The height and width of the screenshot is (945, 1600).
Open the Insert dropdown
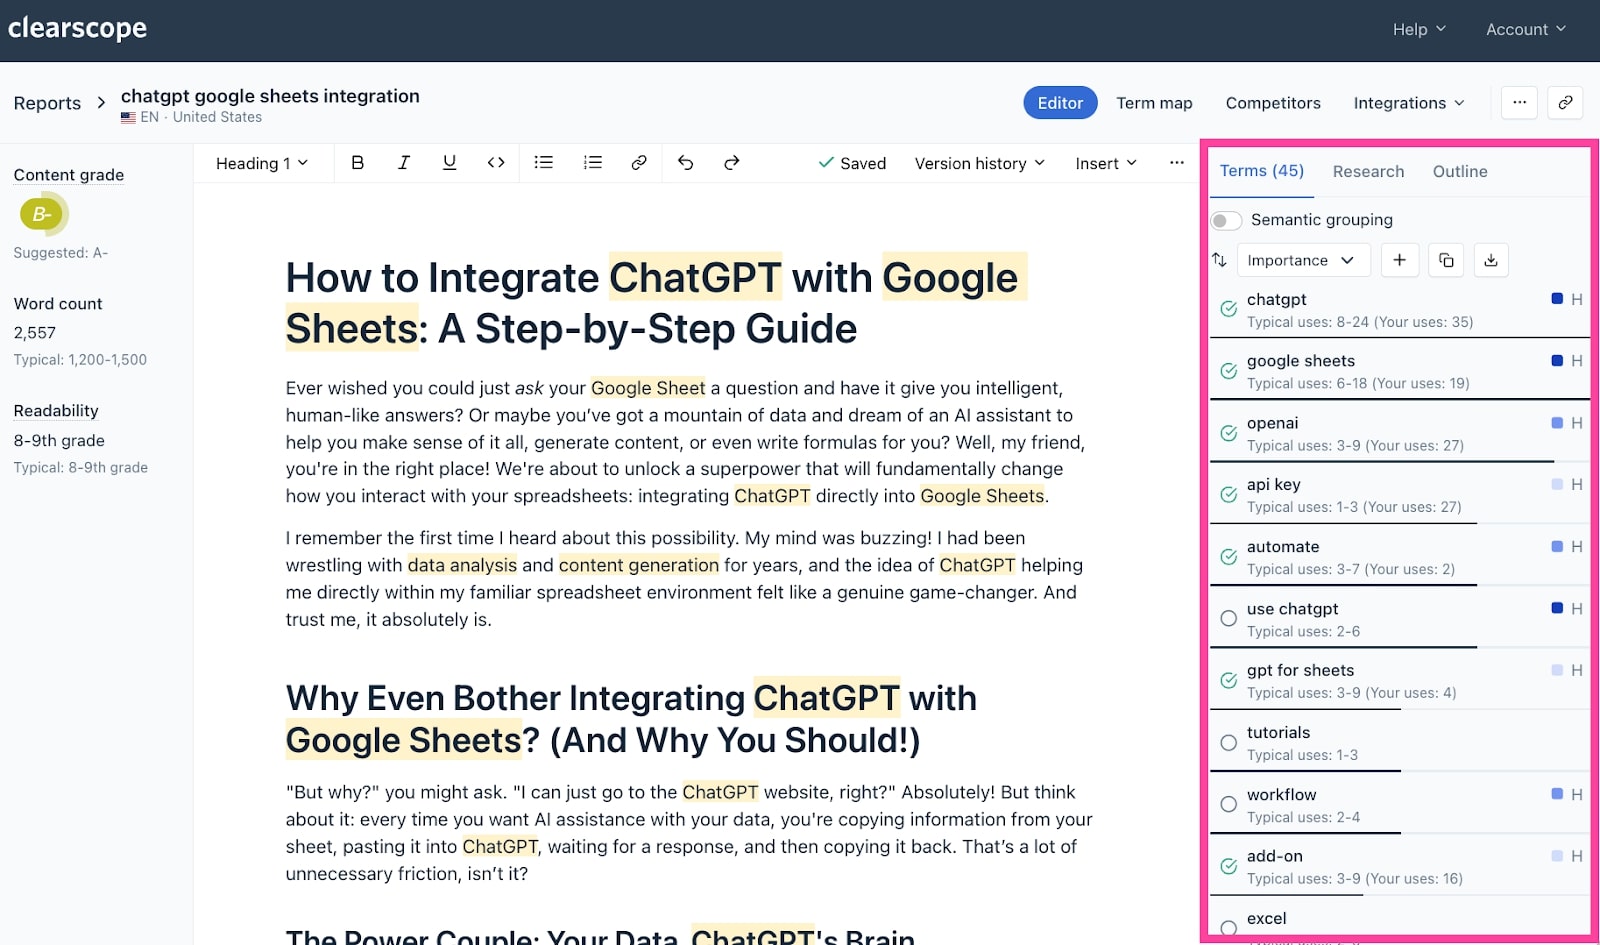click(x=1106, y=163)
